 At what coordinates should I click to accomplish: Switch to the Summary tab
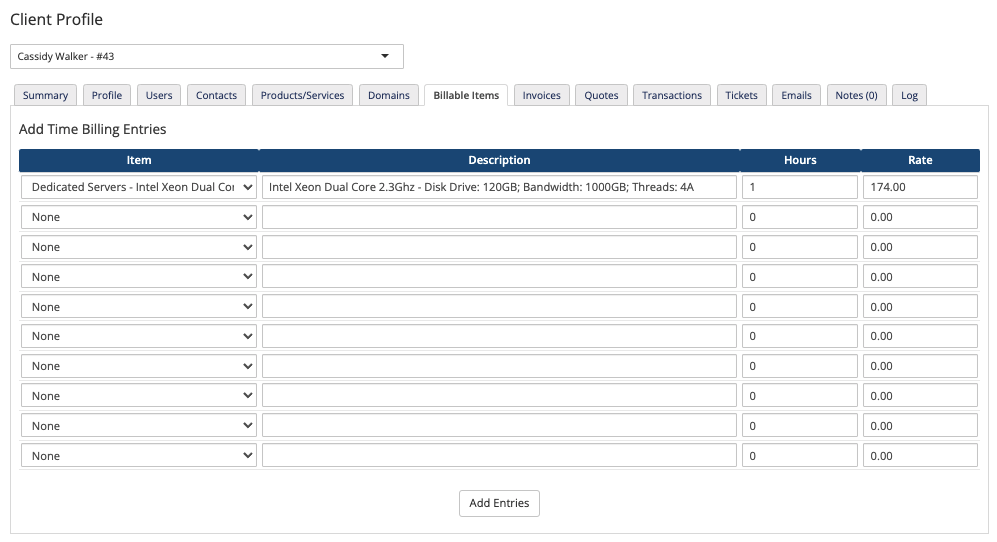click(x=45, y=95)
